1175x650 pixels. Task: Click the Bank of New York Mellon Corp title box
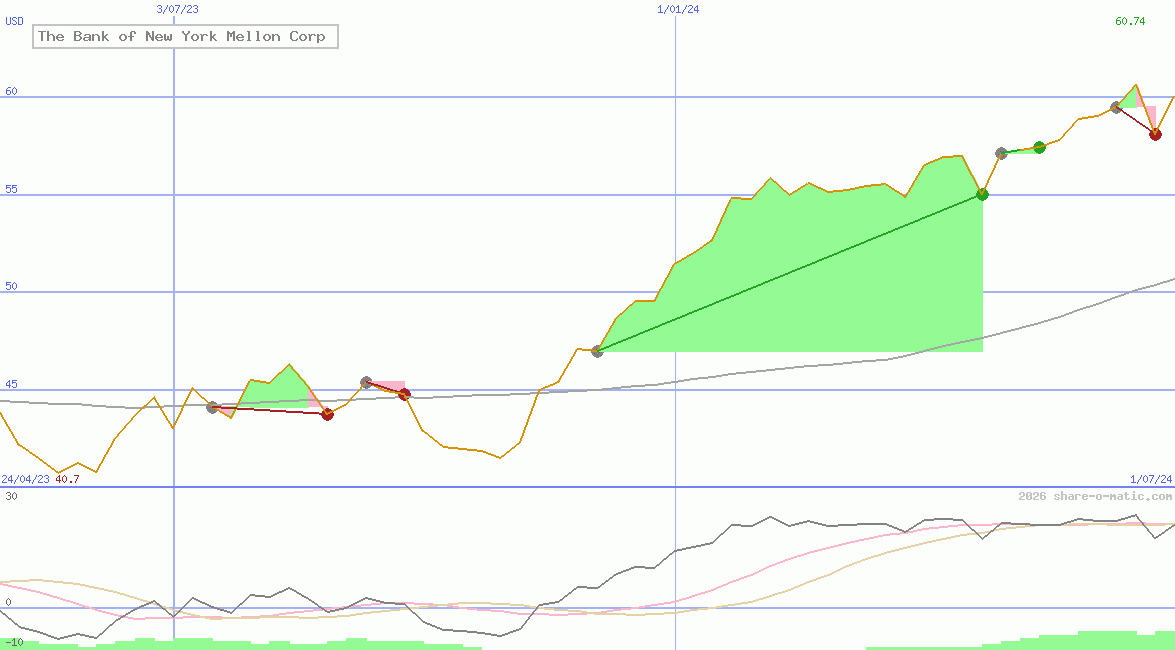(185, 37)
